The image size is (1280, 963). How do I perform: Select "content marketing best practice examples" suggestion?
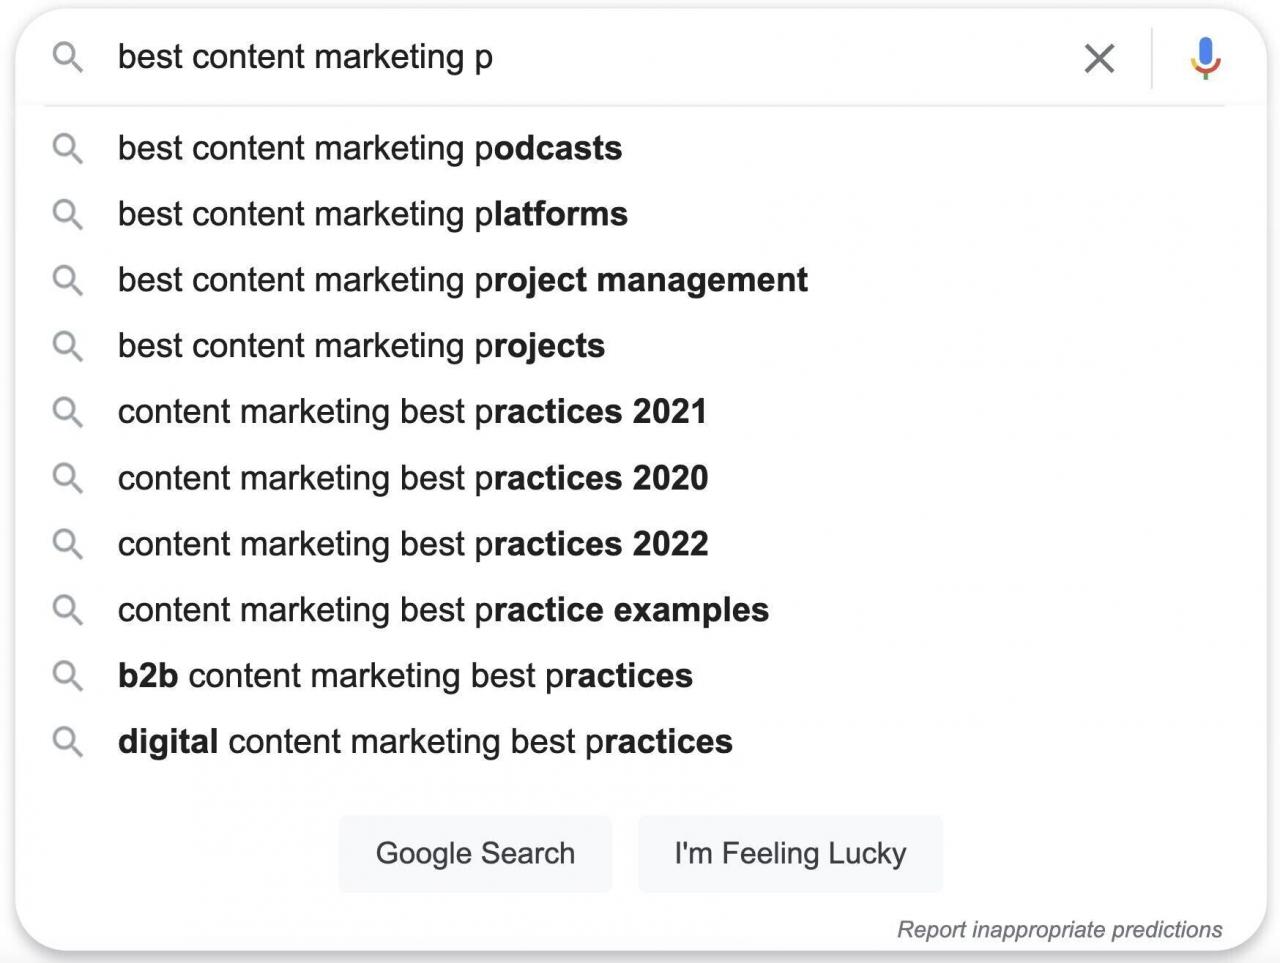point(443,610)
